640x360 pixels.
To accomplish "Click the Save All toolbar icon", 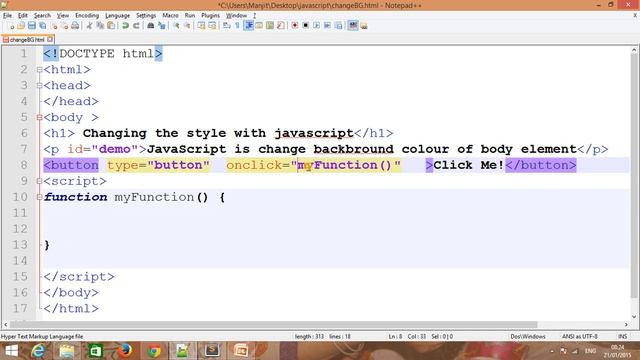I will (x=42, y=26).
